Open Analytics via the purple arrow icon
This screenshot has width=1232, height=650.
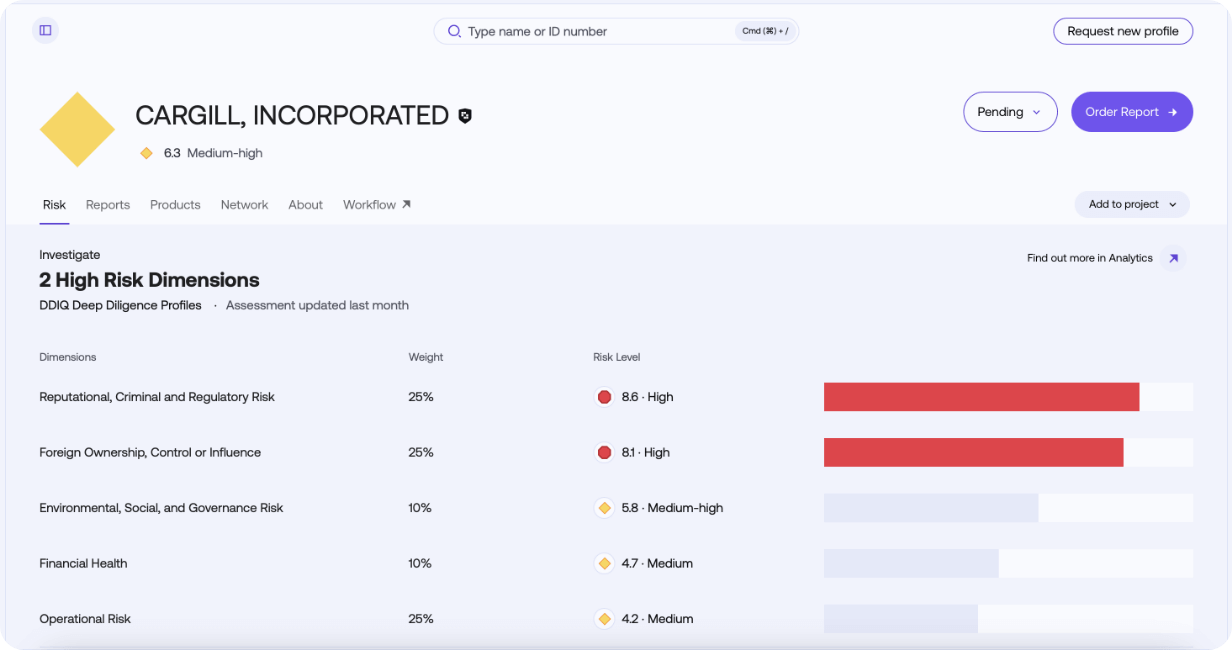coord(1174,258)
